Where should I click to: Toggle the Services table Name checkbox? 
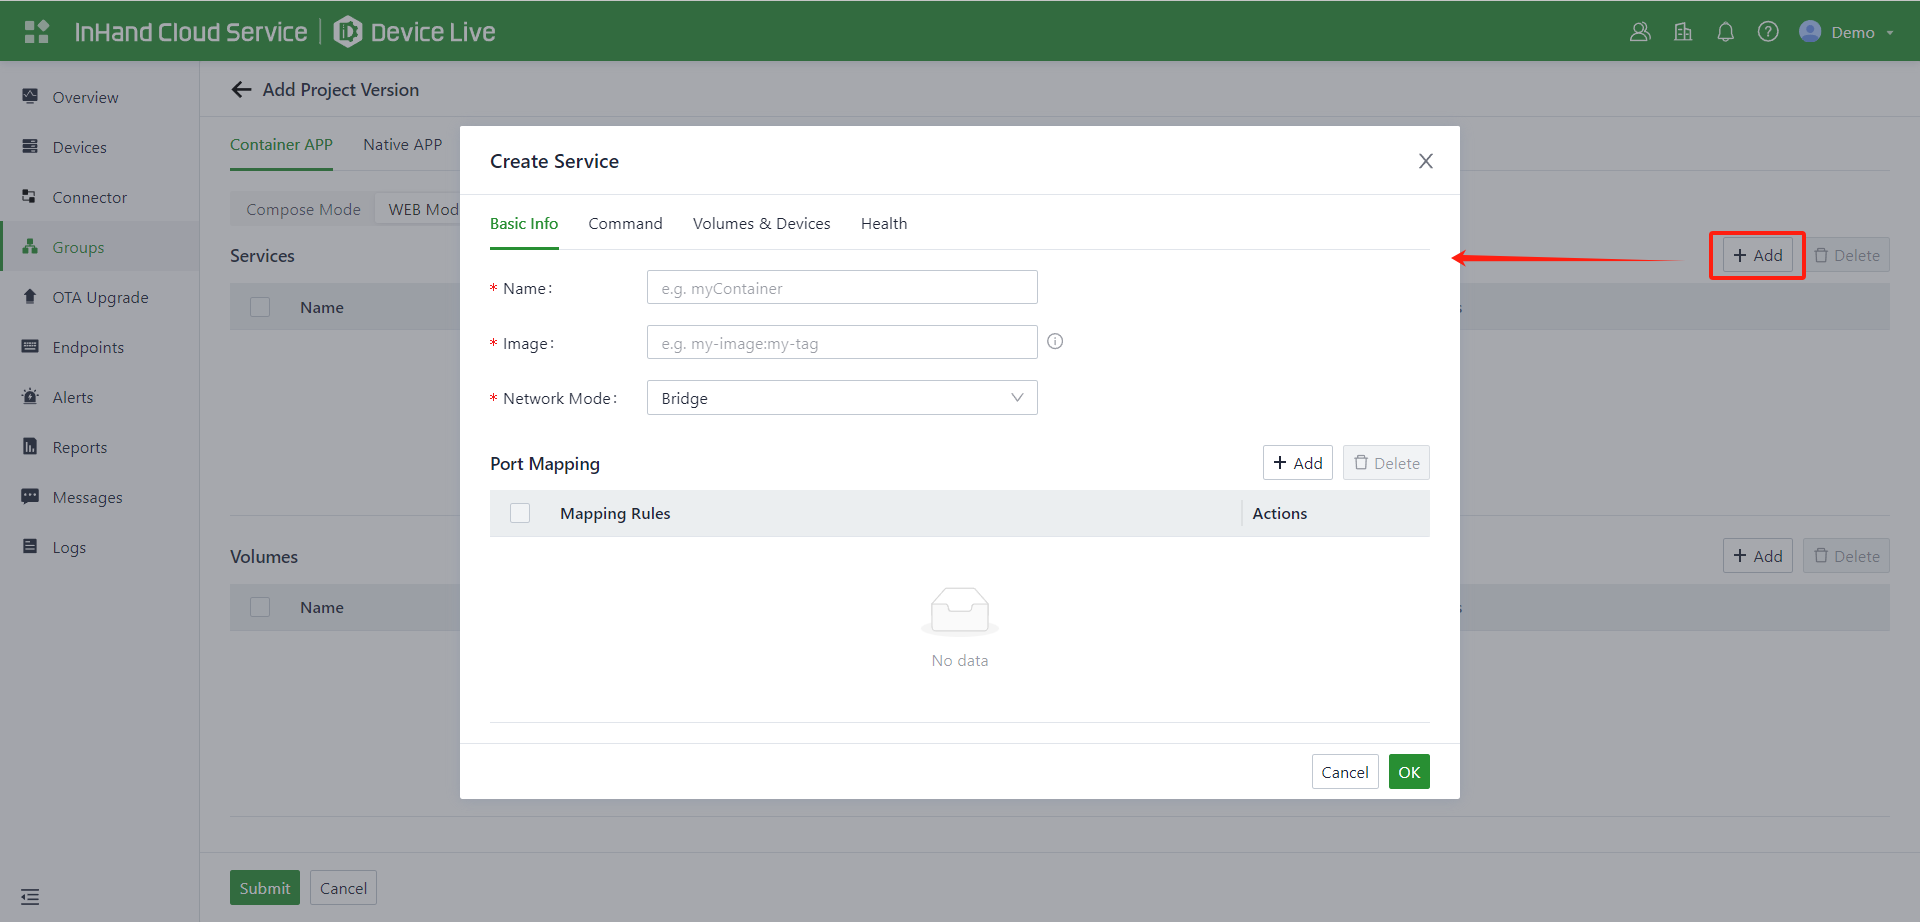tap(260, 307)
